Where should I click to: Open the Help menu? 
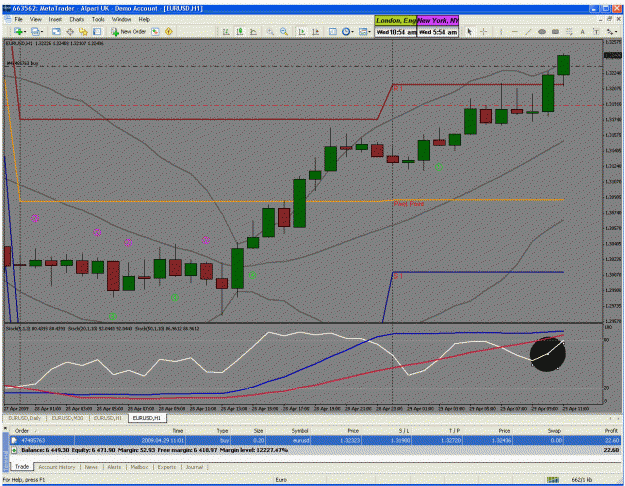144,19
